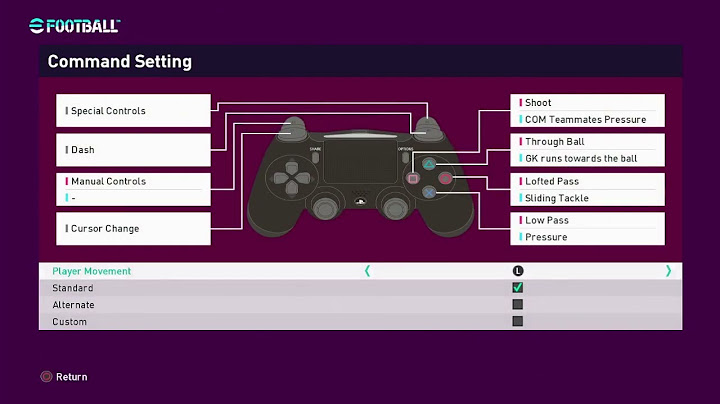The image size is (720, 404).
Task: Click the left analog stick on the controller
Action: click(326, 208)
